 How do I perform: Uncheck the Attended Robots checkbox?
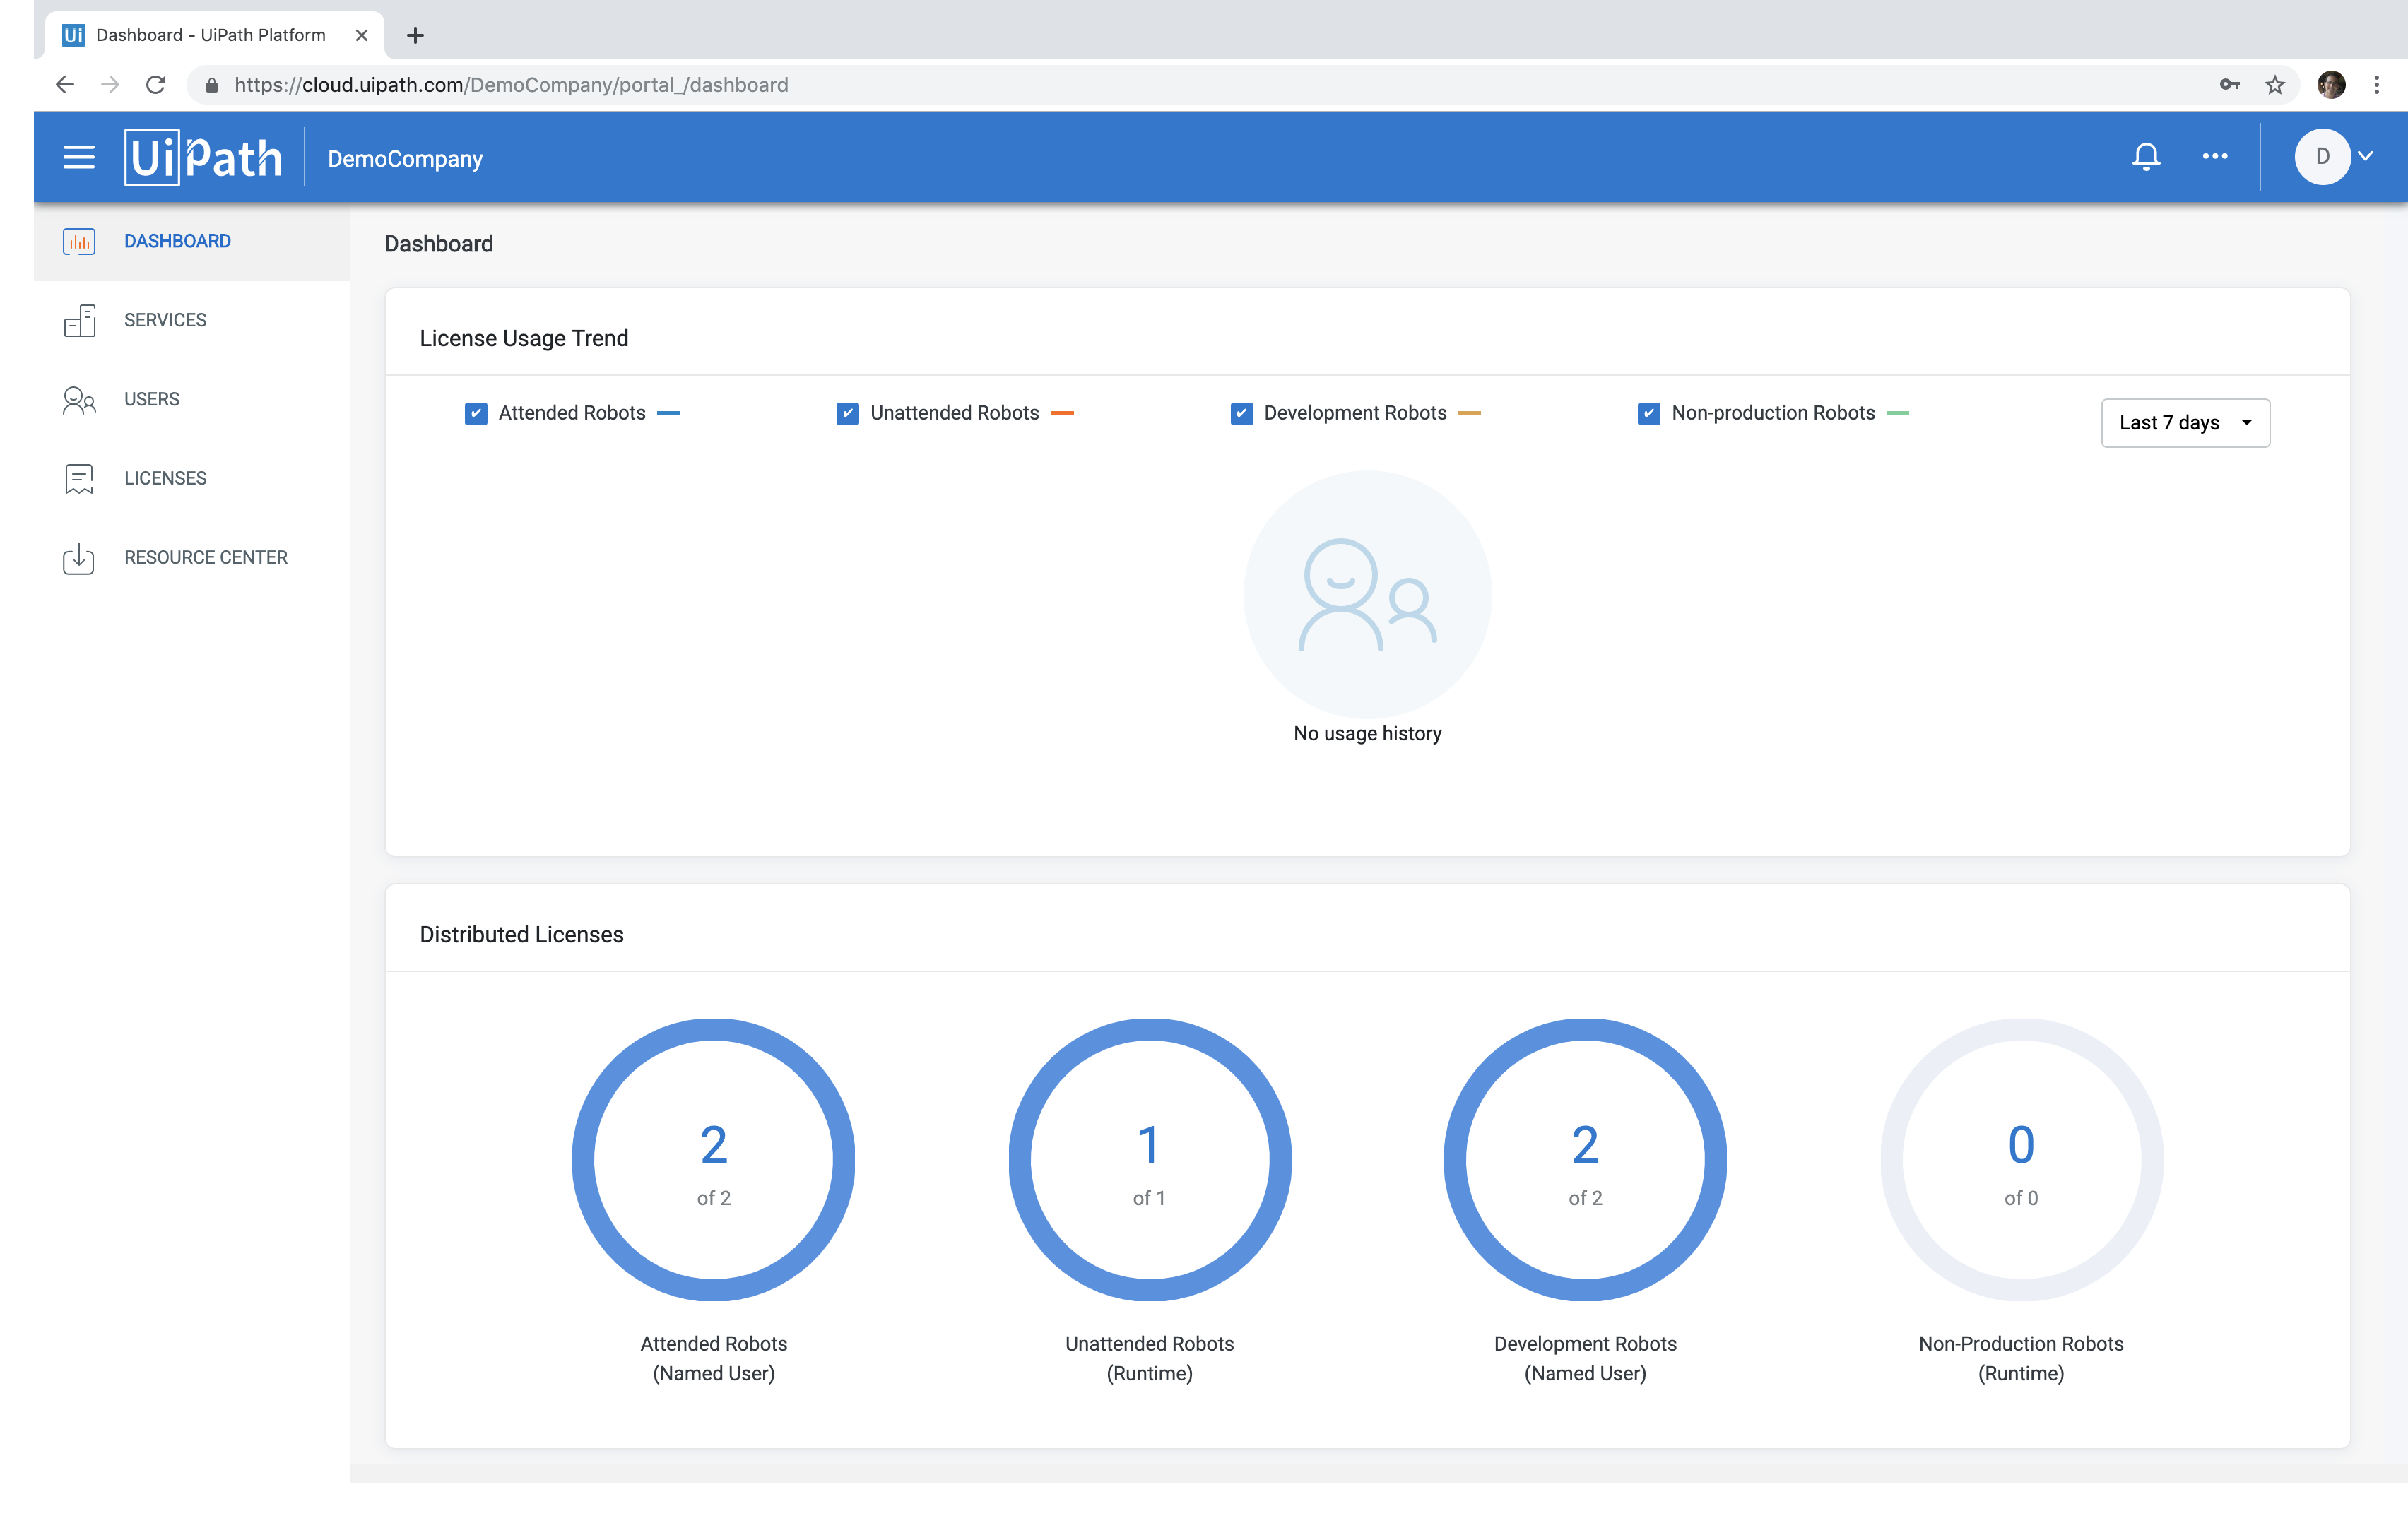pos(476,413)
